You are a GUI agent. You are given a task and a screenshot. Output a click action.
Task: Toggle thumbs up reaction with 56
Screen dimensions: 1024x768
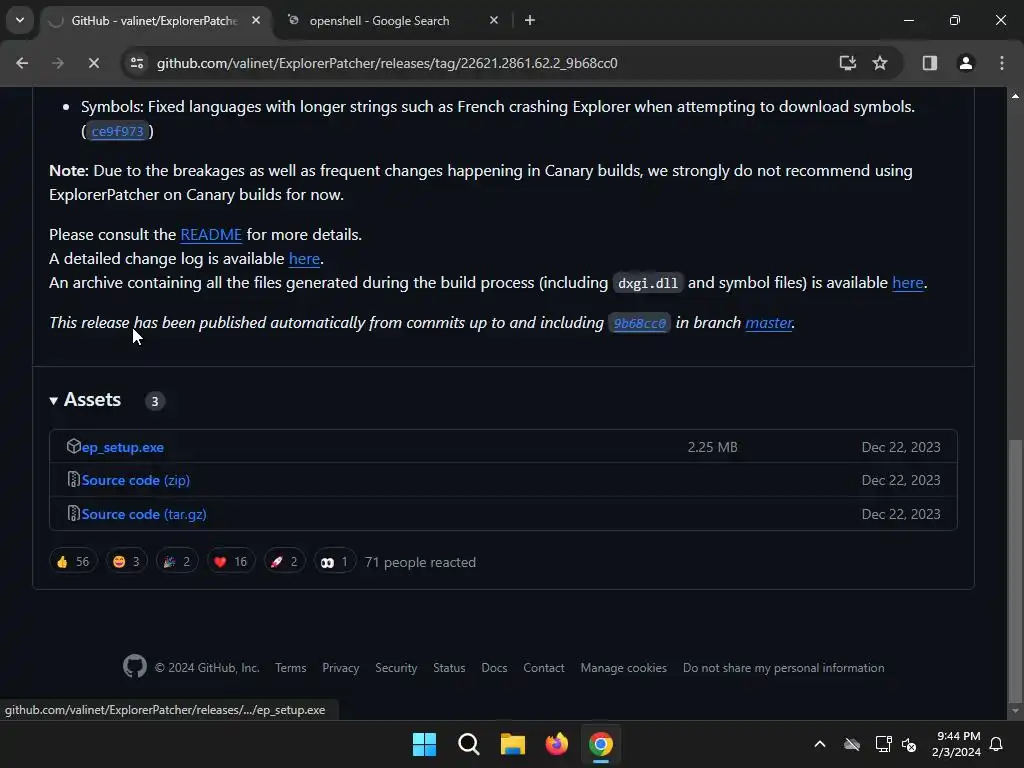73,562
